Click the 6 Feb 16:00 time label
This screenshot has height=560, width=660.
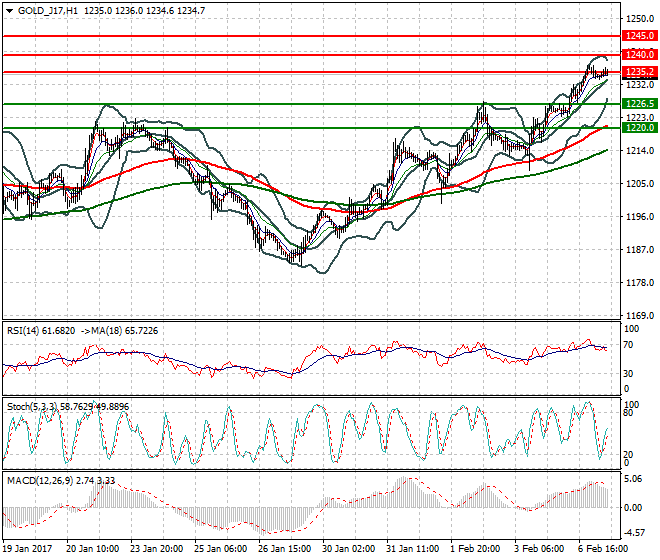tap(603, 549)
